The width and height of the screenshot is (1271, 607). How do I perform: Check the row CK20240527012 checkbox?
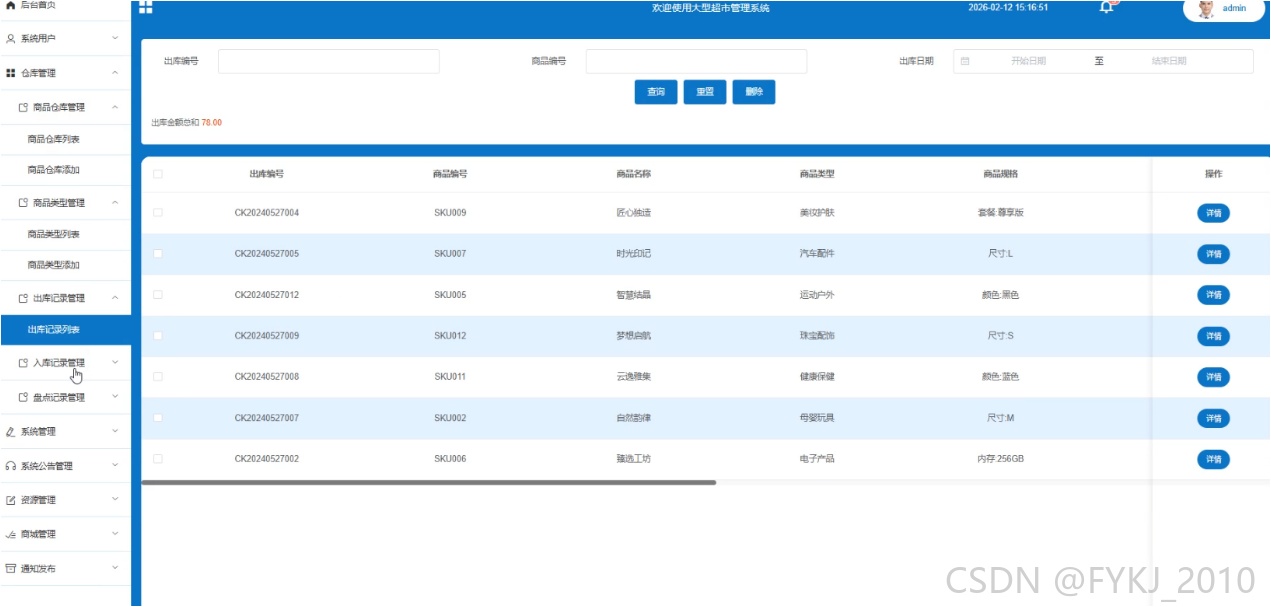158,295
